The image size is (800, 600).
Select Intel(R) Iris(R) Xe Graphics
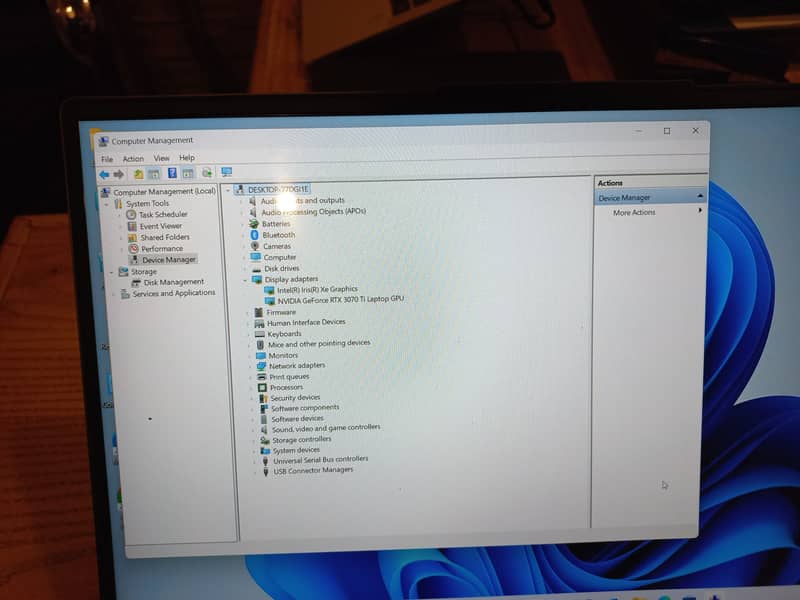point(317,289)
